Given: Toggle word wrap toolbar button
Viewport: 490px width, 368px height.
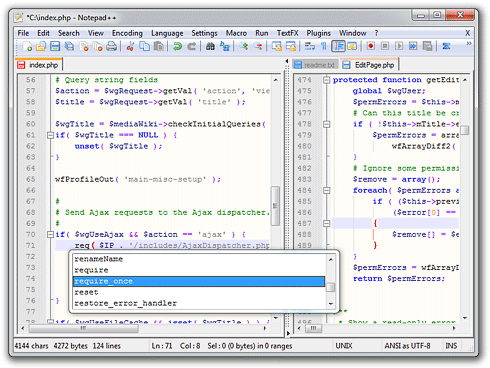Looking at the screenshot, I should click(x=310, y=46).
